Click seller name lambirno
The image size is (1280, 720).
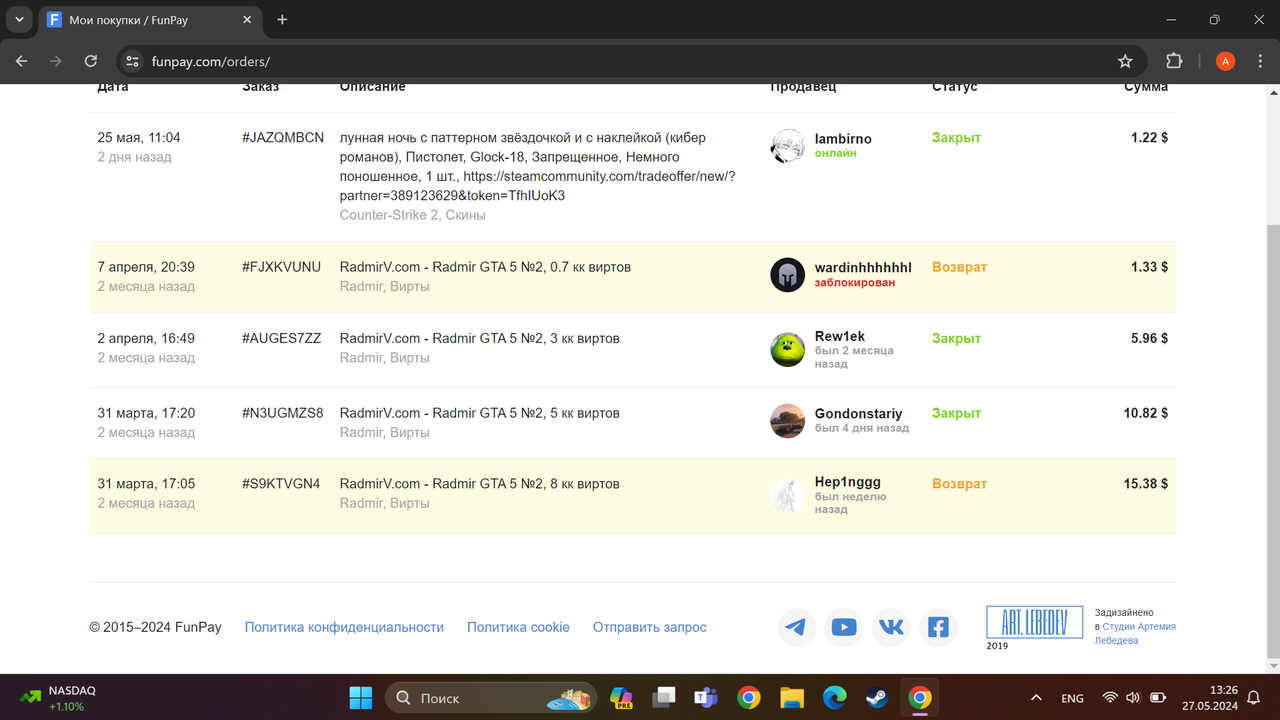point(843,139)
